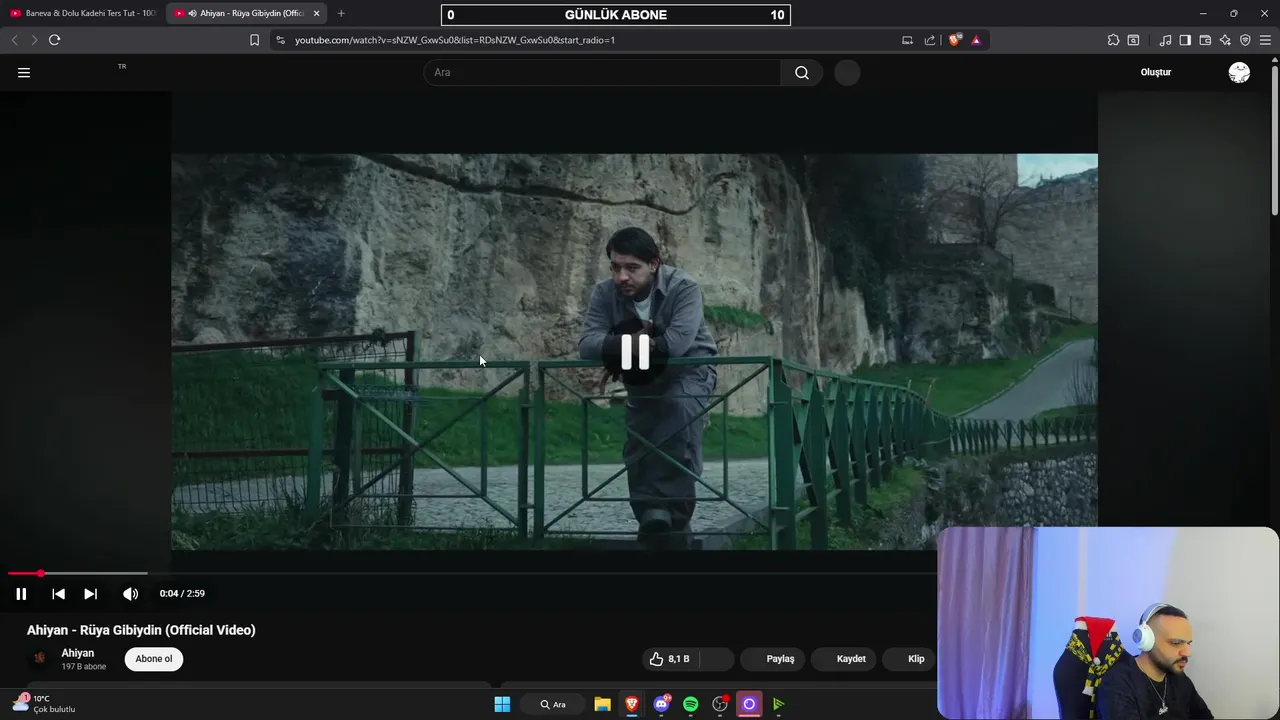Click the install app icon in address bar
Image resolution: width=1280 pixels, height=720 pixels.
907,40
